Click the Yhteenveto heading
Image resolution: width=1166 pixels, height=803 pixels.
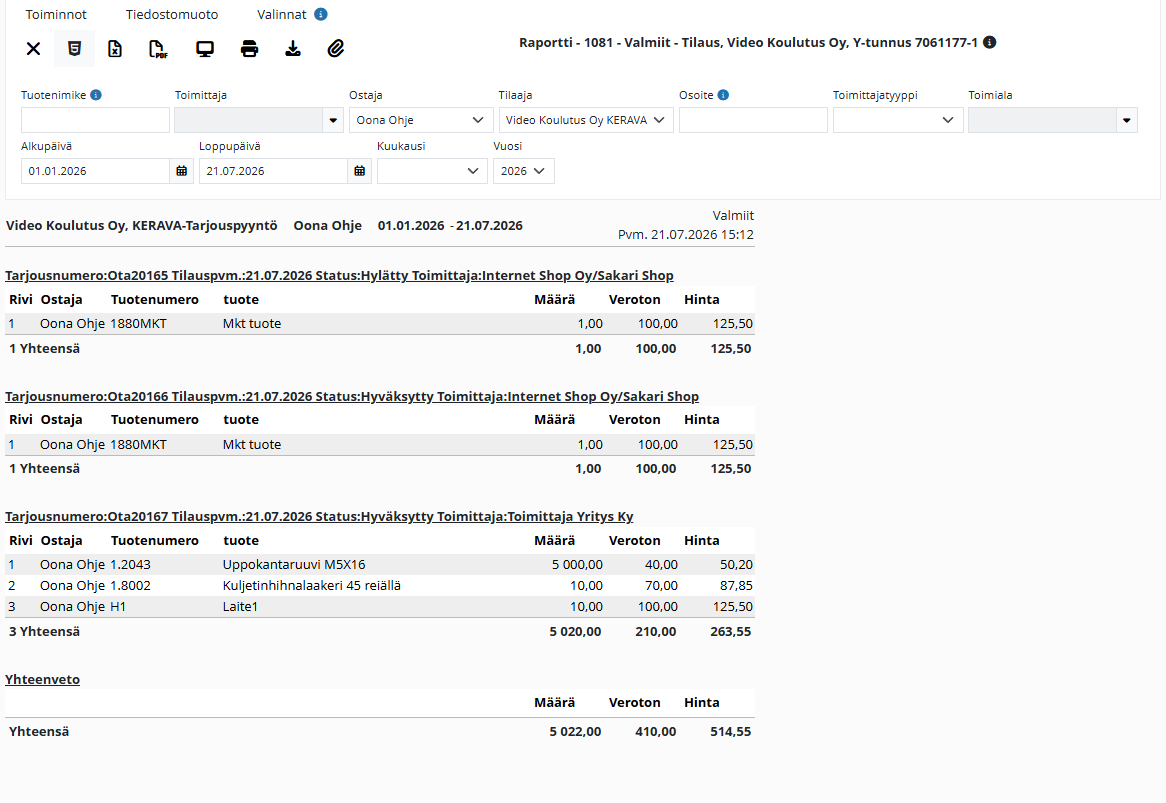tap(42, 680)
